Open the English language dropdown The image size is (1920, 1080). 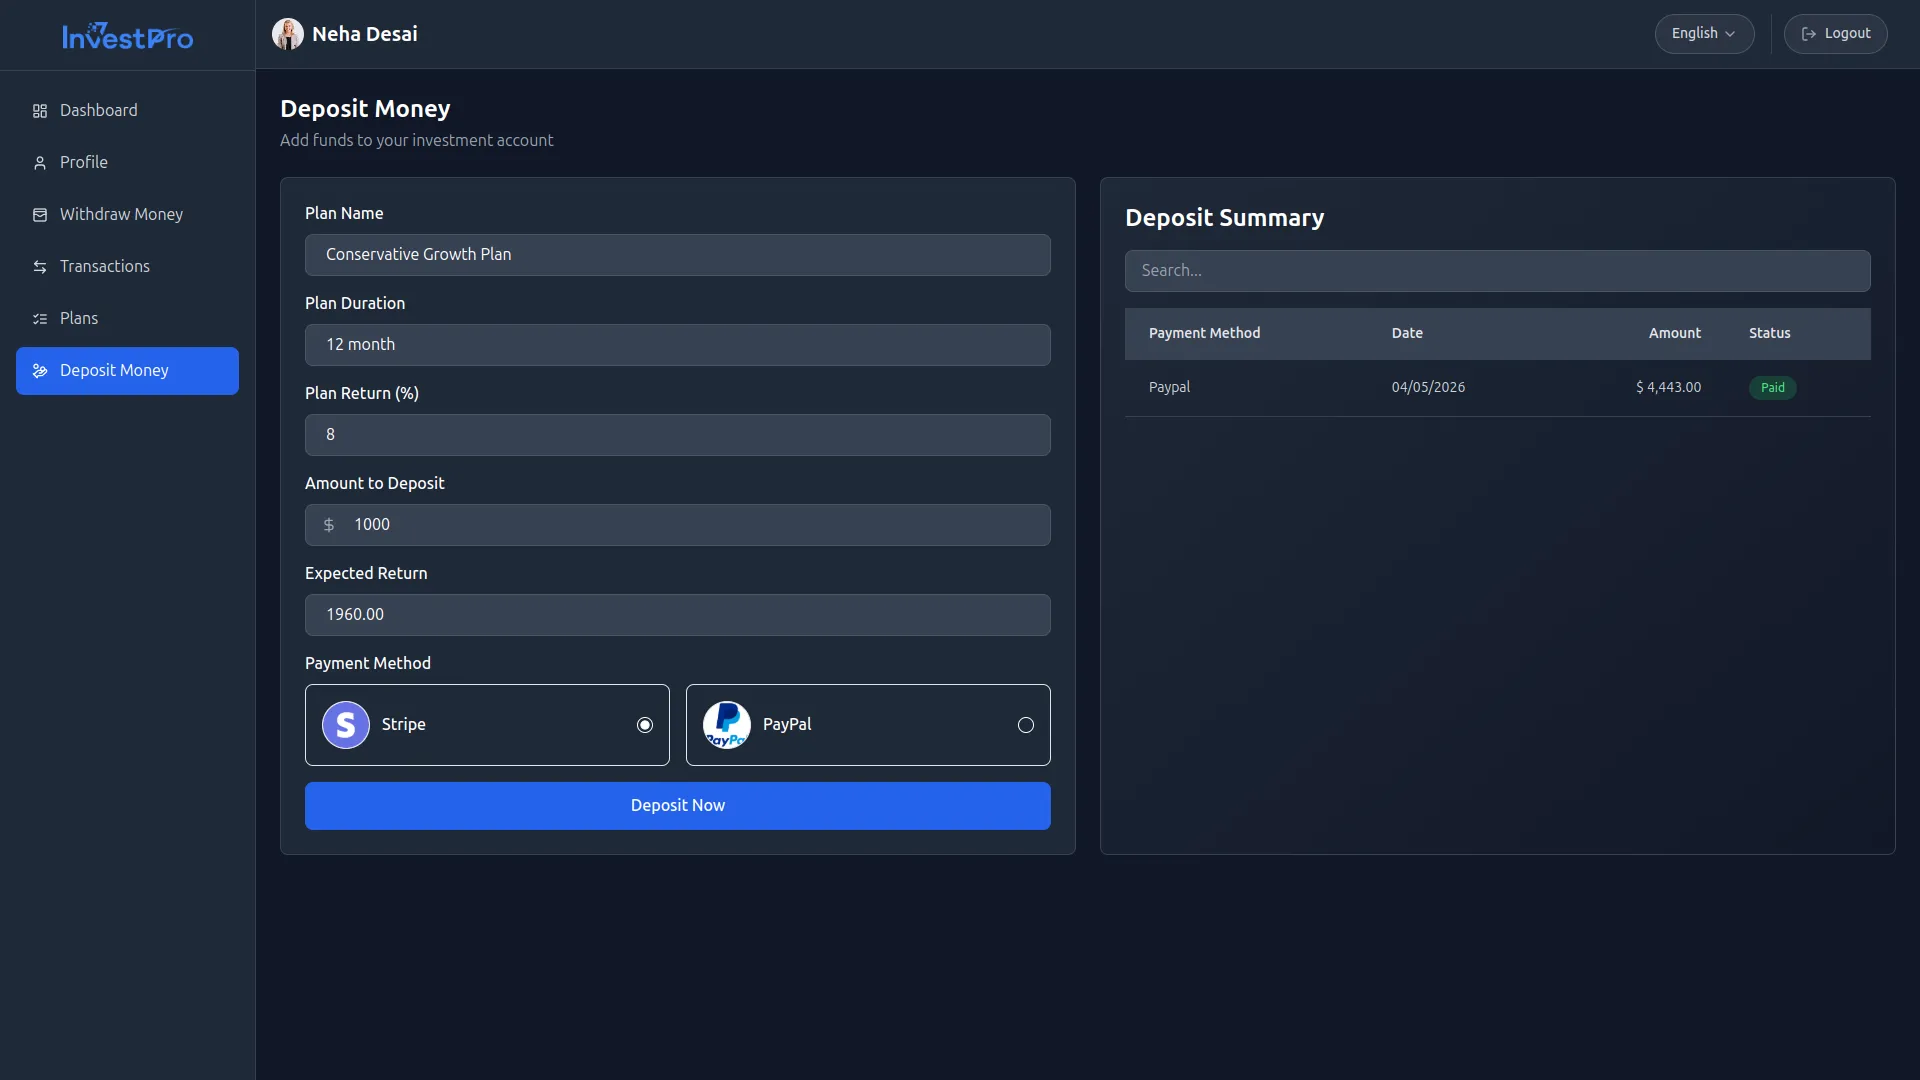(1704, 34)
